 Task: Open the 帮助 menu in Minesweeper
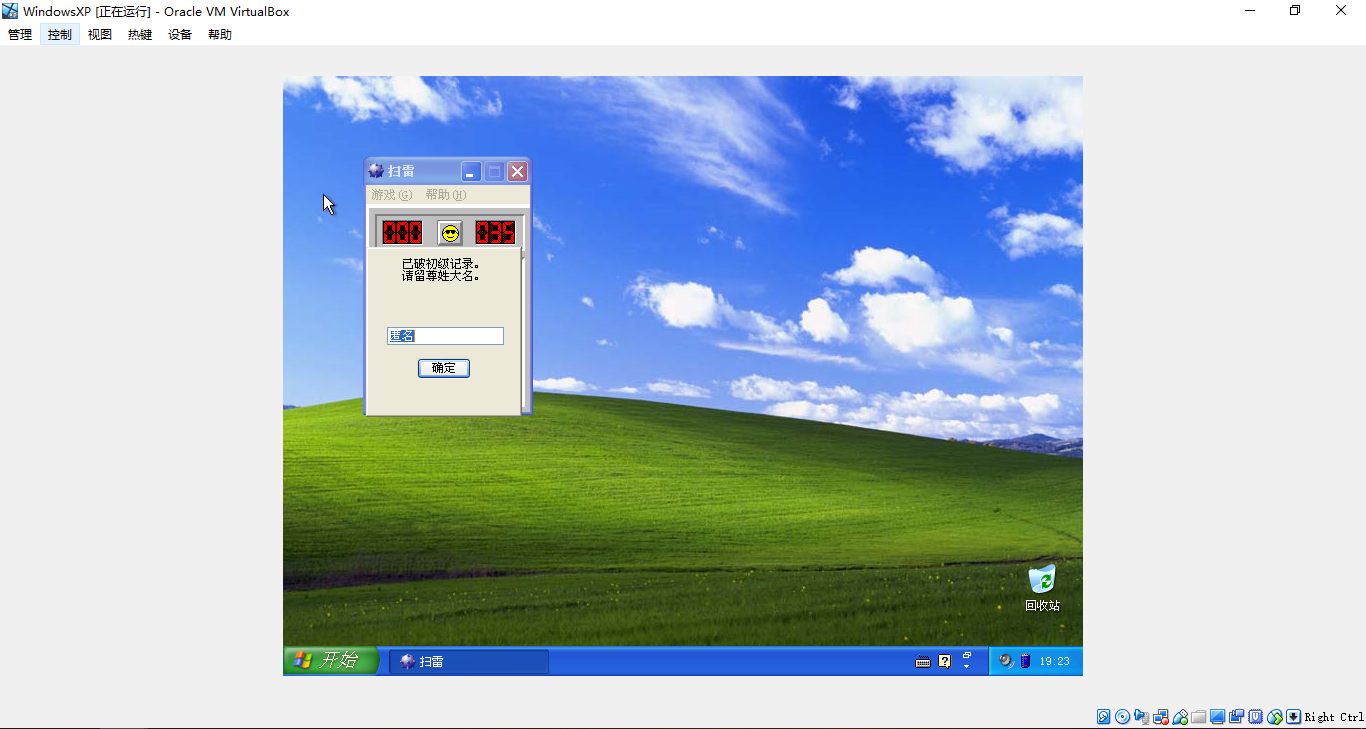[444, 195]
